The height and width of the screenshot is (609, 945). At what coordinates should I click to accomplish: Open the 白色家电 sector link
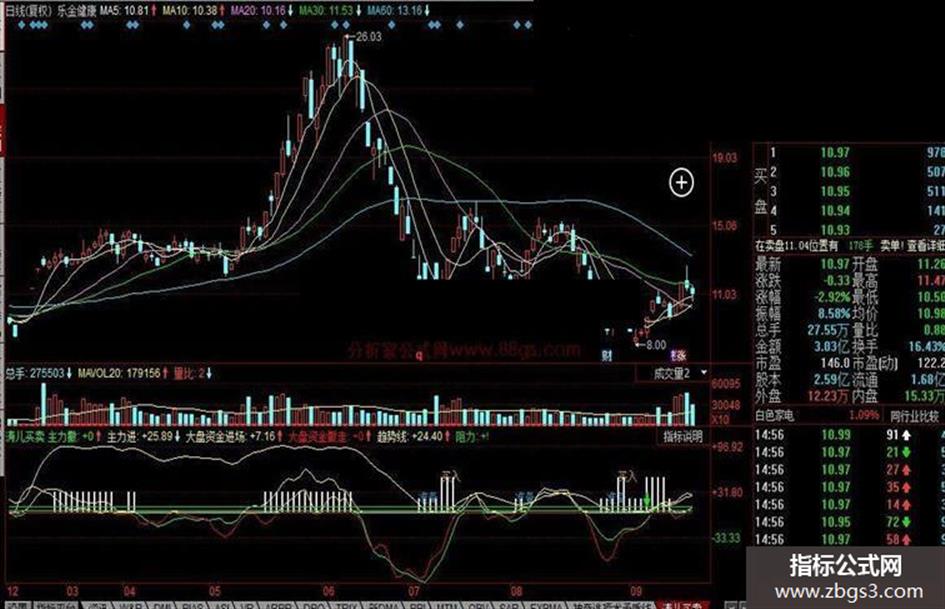coord(774,415)
